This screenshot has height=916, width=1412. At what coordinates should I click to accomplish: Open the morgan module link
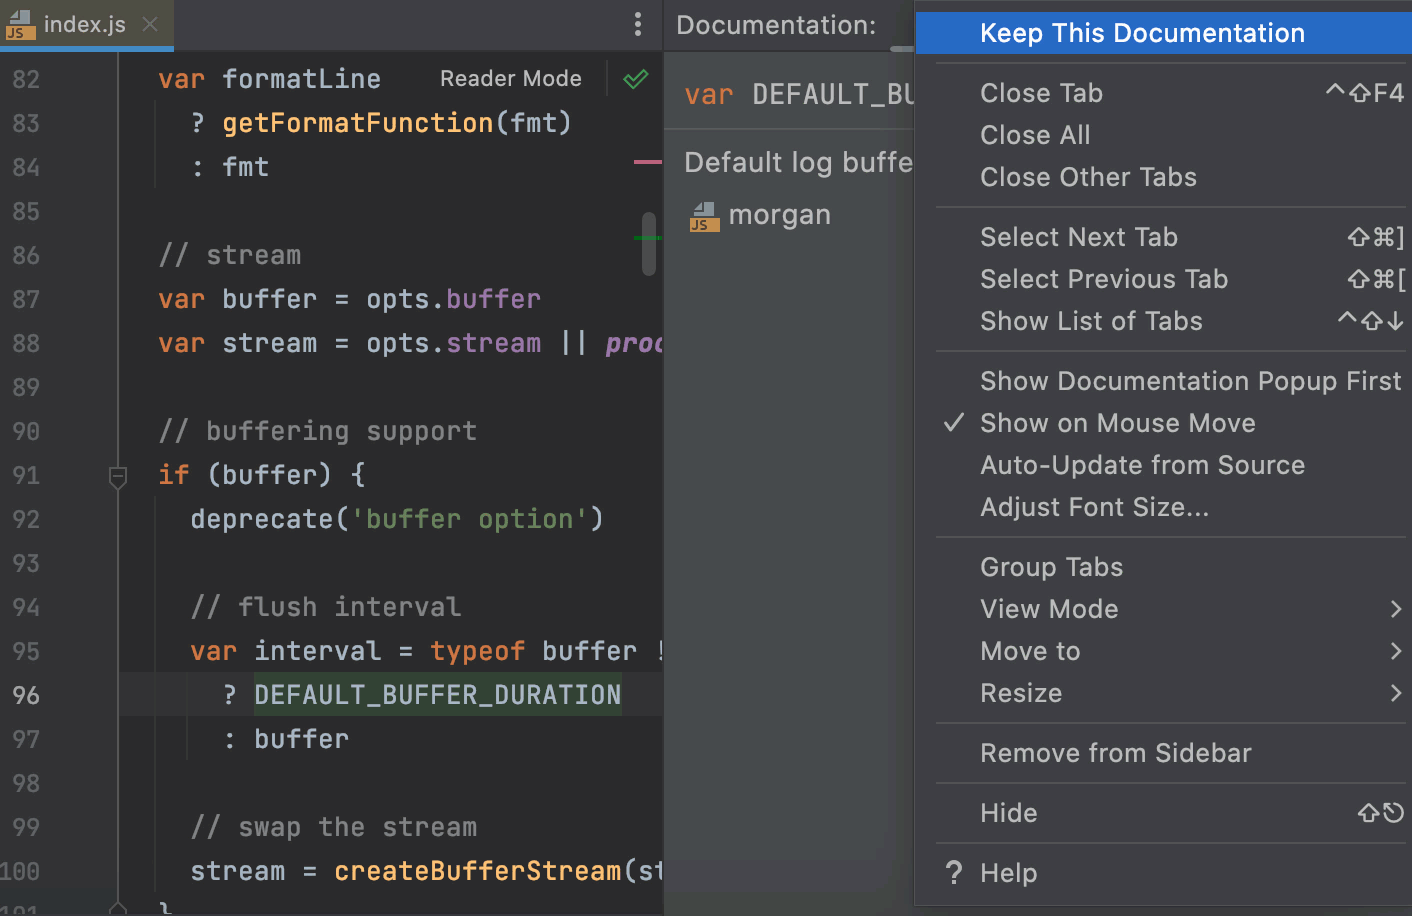coord(779,215)
